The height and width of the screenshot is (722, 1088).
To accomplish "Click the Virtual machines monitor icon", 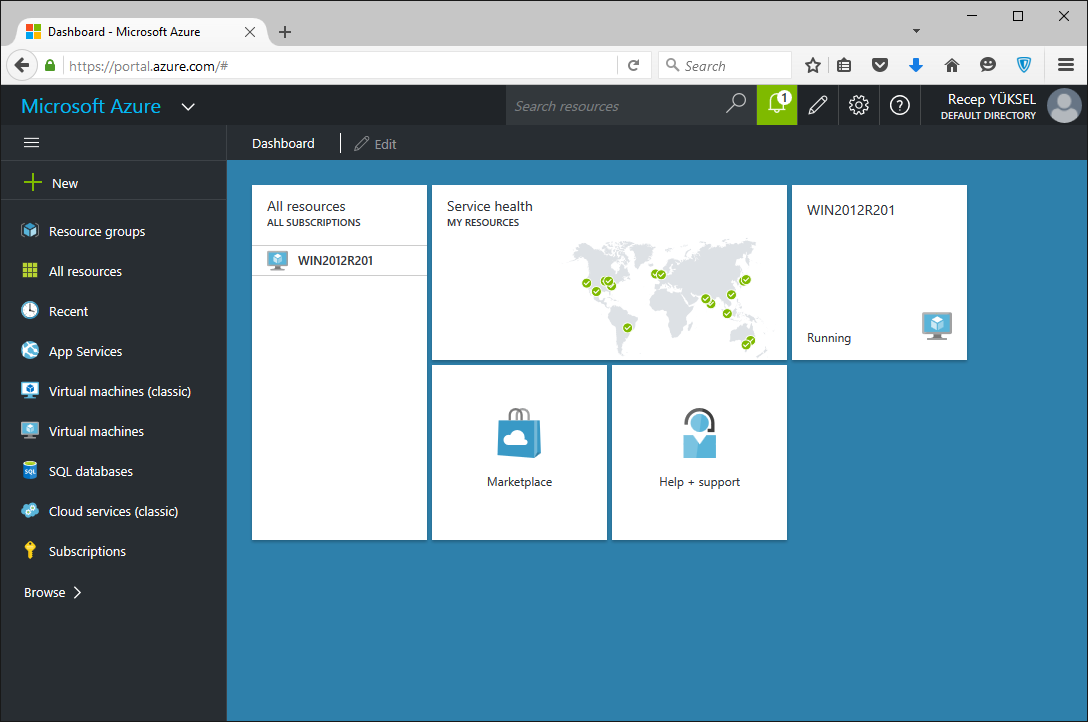I will click(x=30, y=430).
